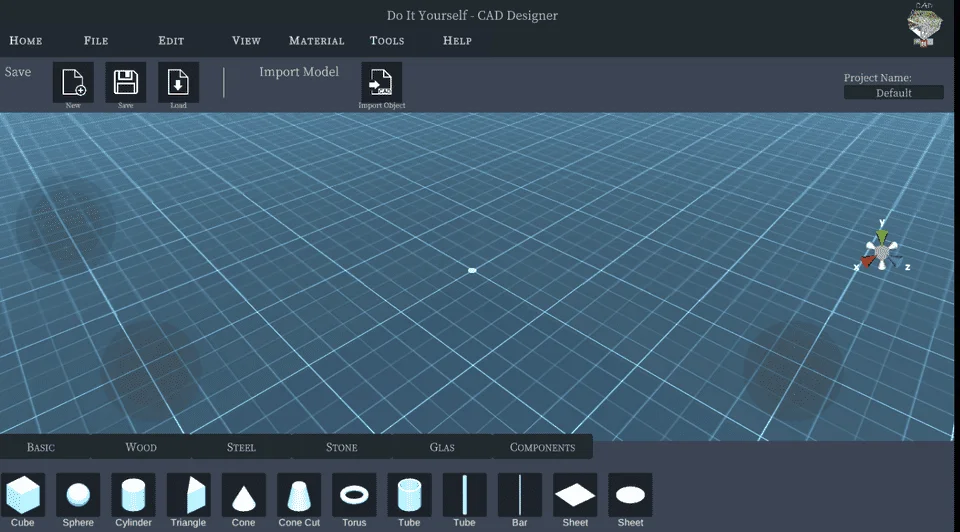Switch to the Steel tab
The width and height of the screenshot is (960, 532).
click(241, 447)
